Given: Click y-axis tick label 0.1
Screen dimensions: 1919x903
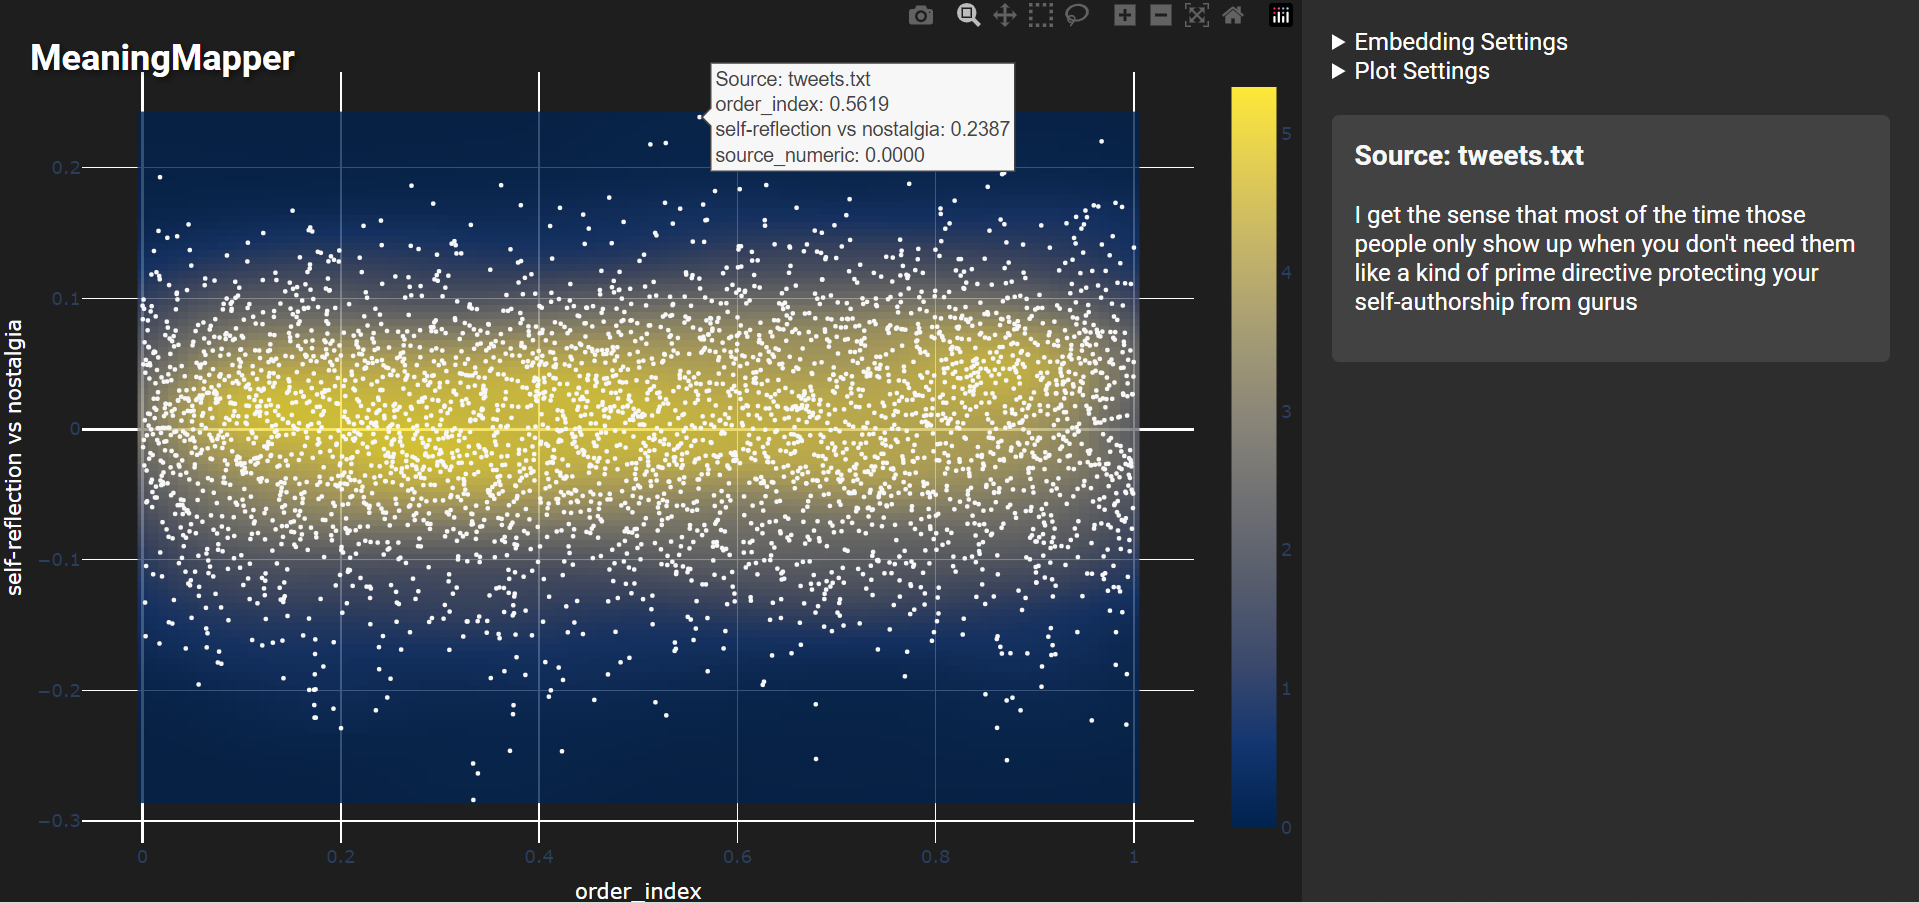Looking at the screenshot, I should [x=66, y=298].
